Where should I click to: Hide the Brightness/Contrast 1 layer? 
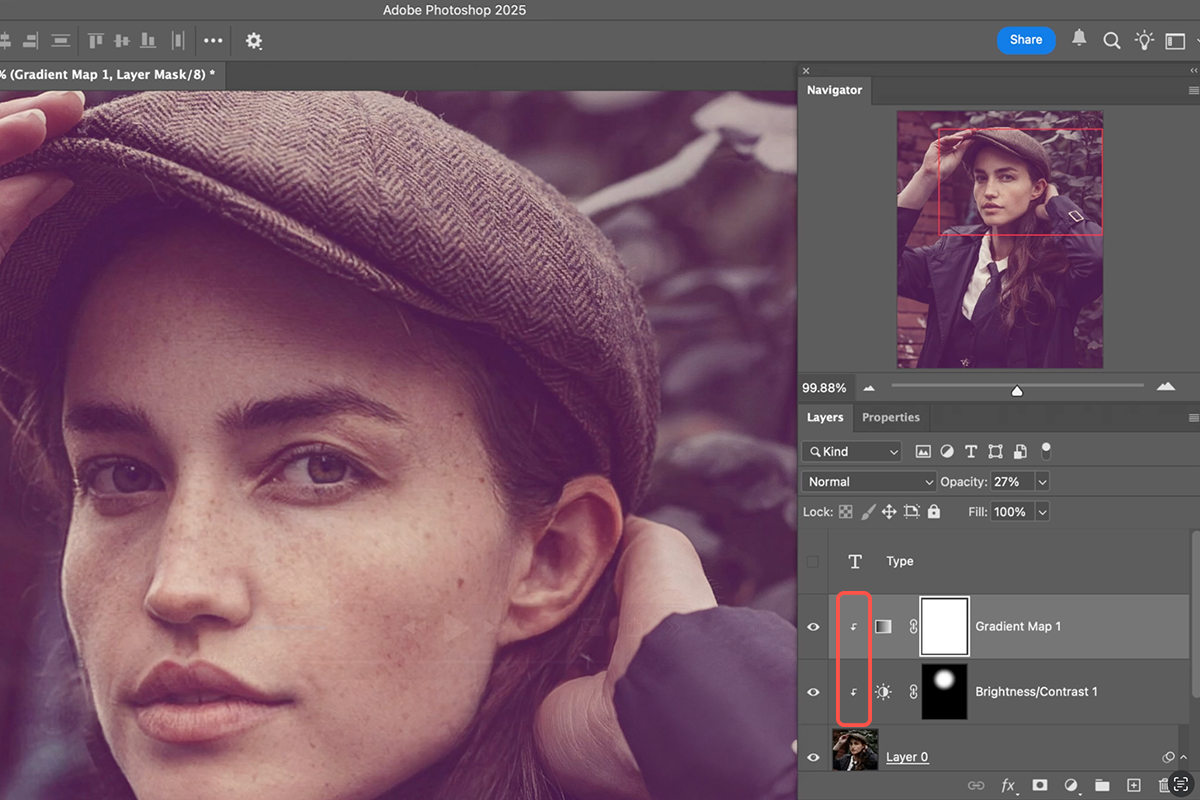tap(813, 692)
